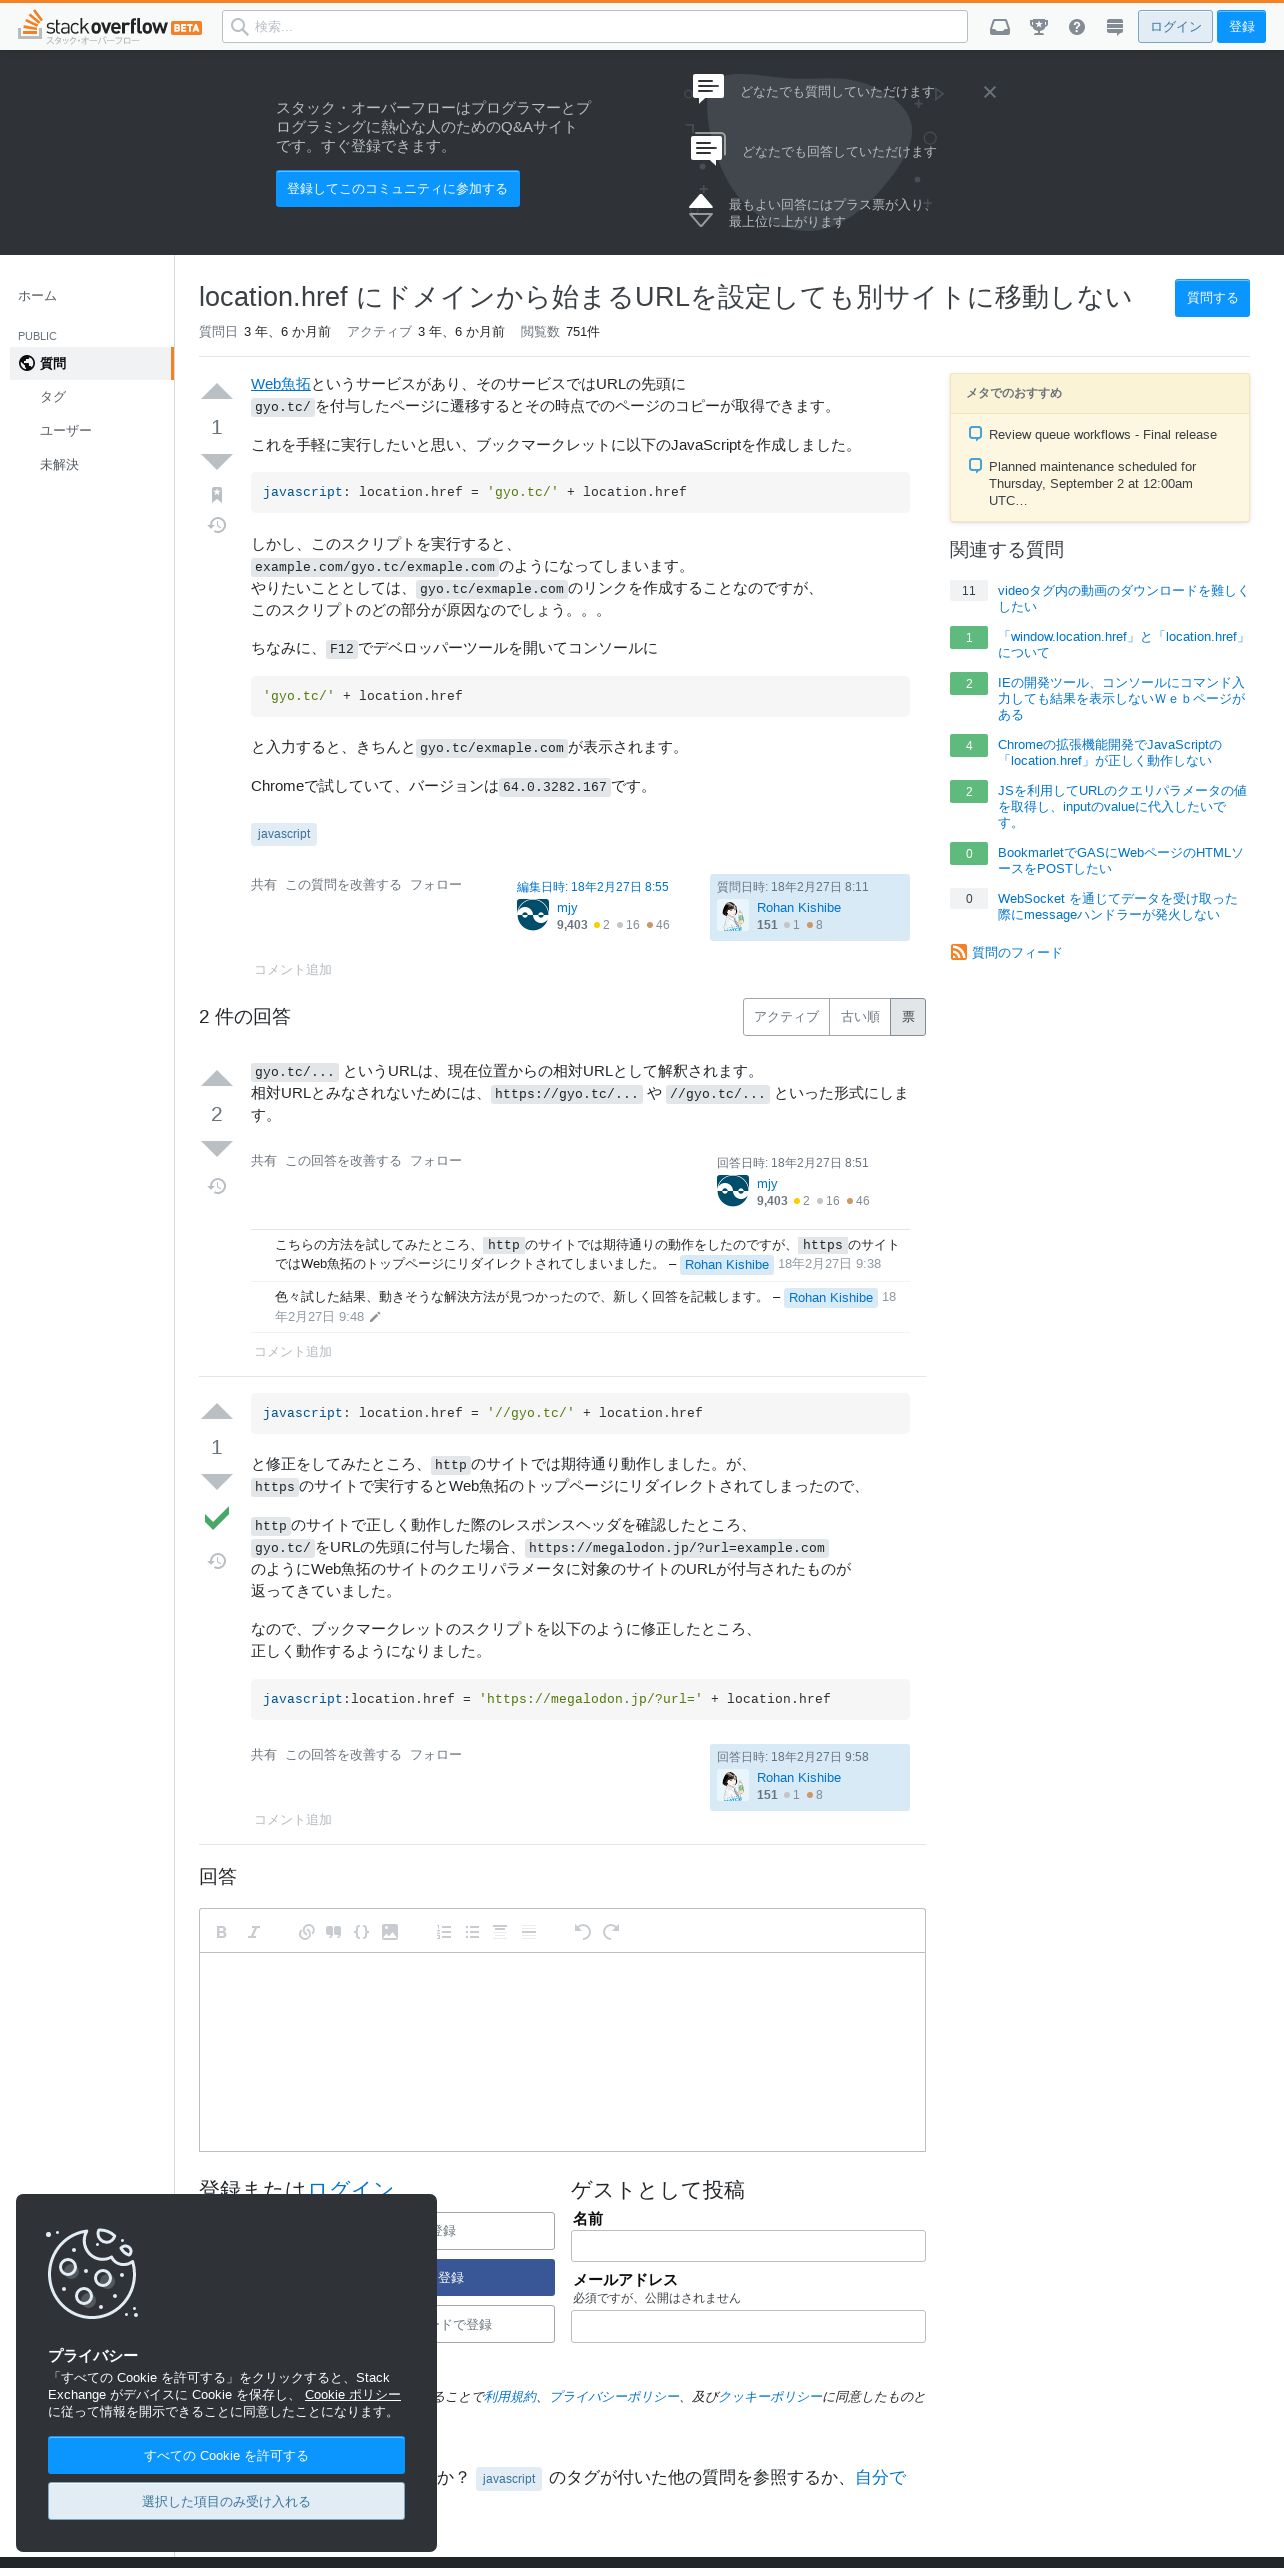
Task: Click the Bold editor button
Action: click(222, 1932)
